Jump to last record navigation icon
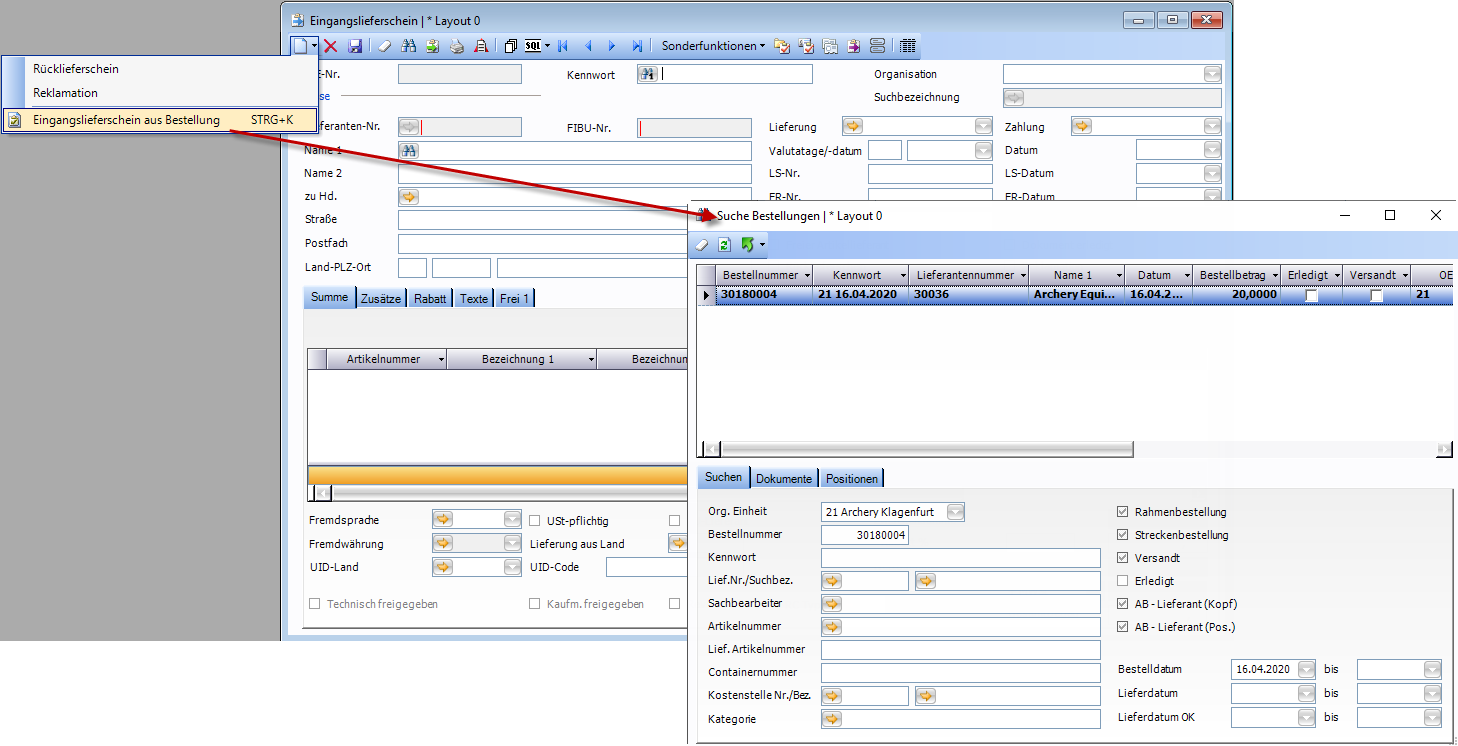This screenshot has height=746, width=1458. 637,46
